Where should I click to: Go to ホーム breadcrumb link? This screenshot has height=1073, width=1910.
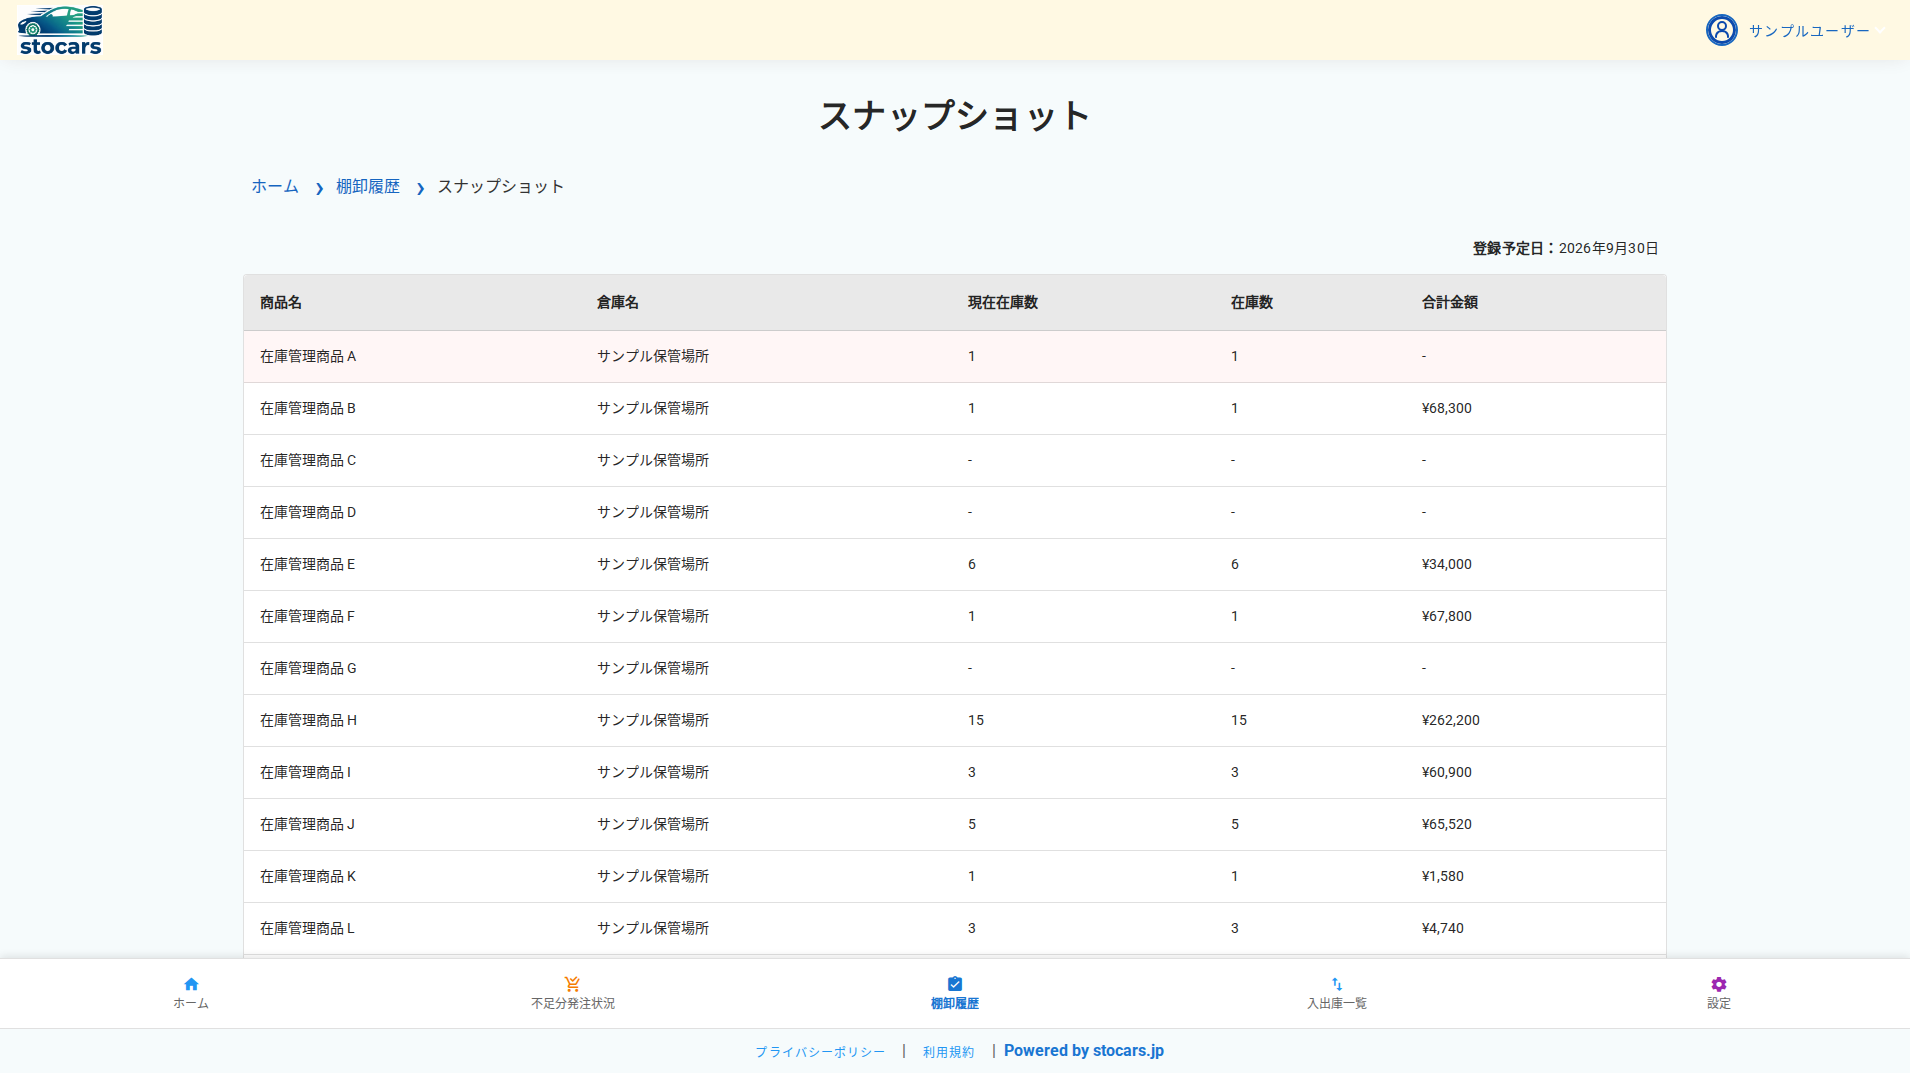275,186
